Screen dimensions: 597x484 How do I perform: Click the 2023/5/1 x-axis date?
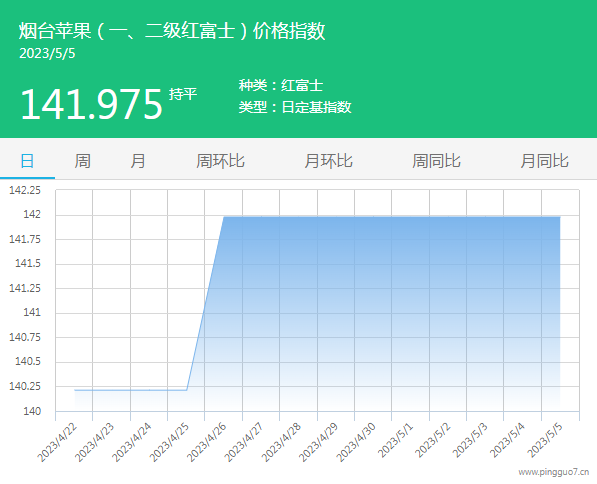[395, 440]
